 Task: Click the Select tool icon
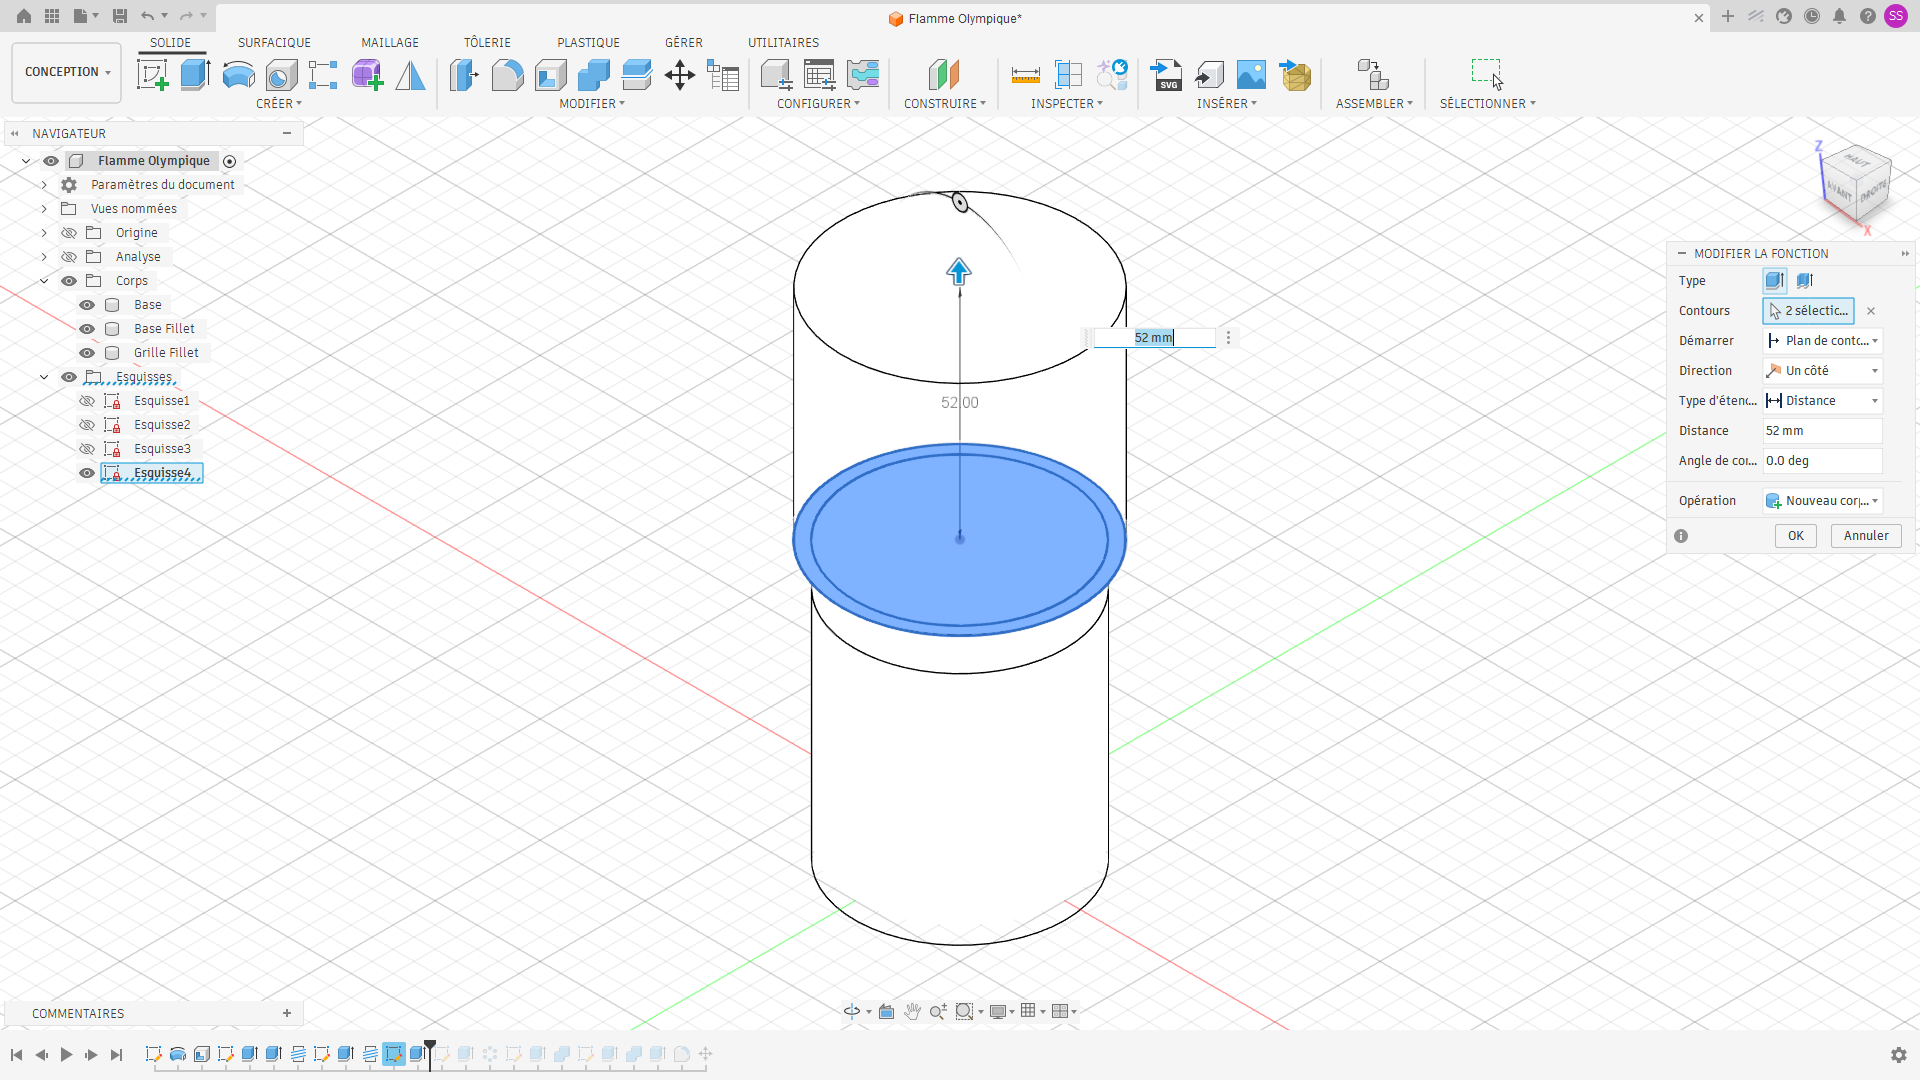point(1486,75)
